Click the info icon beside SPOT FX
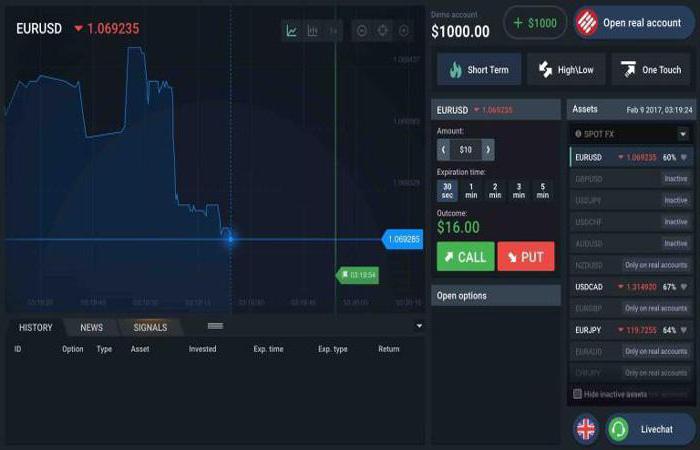 [x=578, y=133]
